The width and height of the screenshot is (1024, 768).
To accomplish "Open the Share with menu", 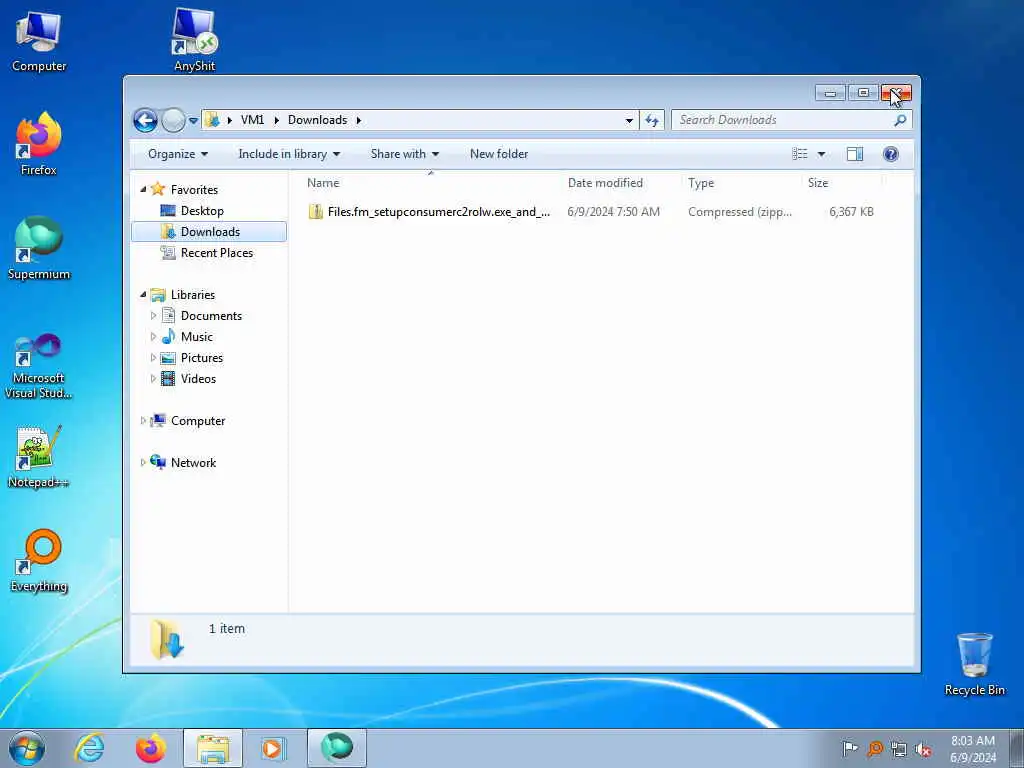I will pyautogui.click(x=405, y=154).
